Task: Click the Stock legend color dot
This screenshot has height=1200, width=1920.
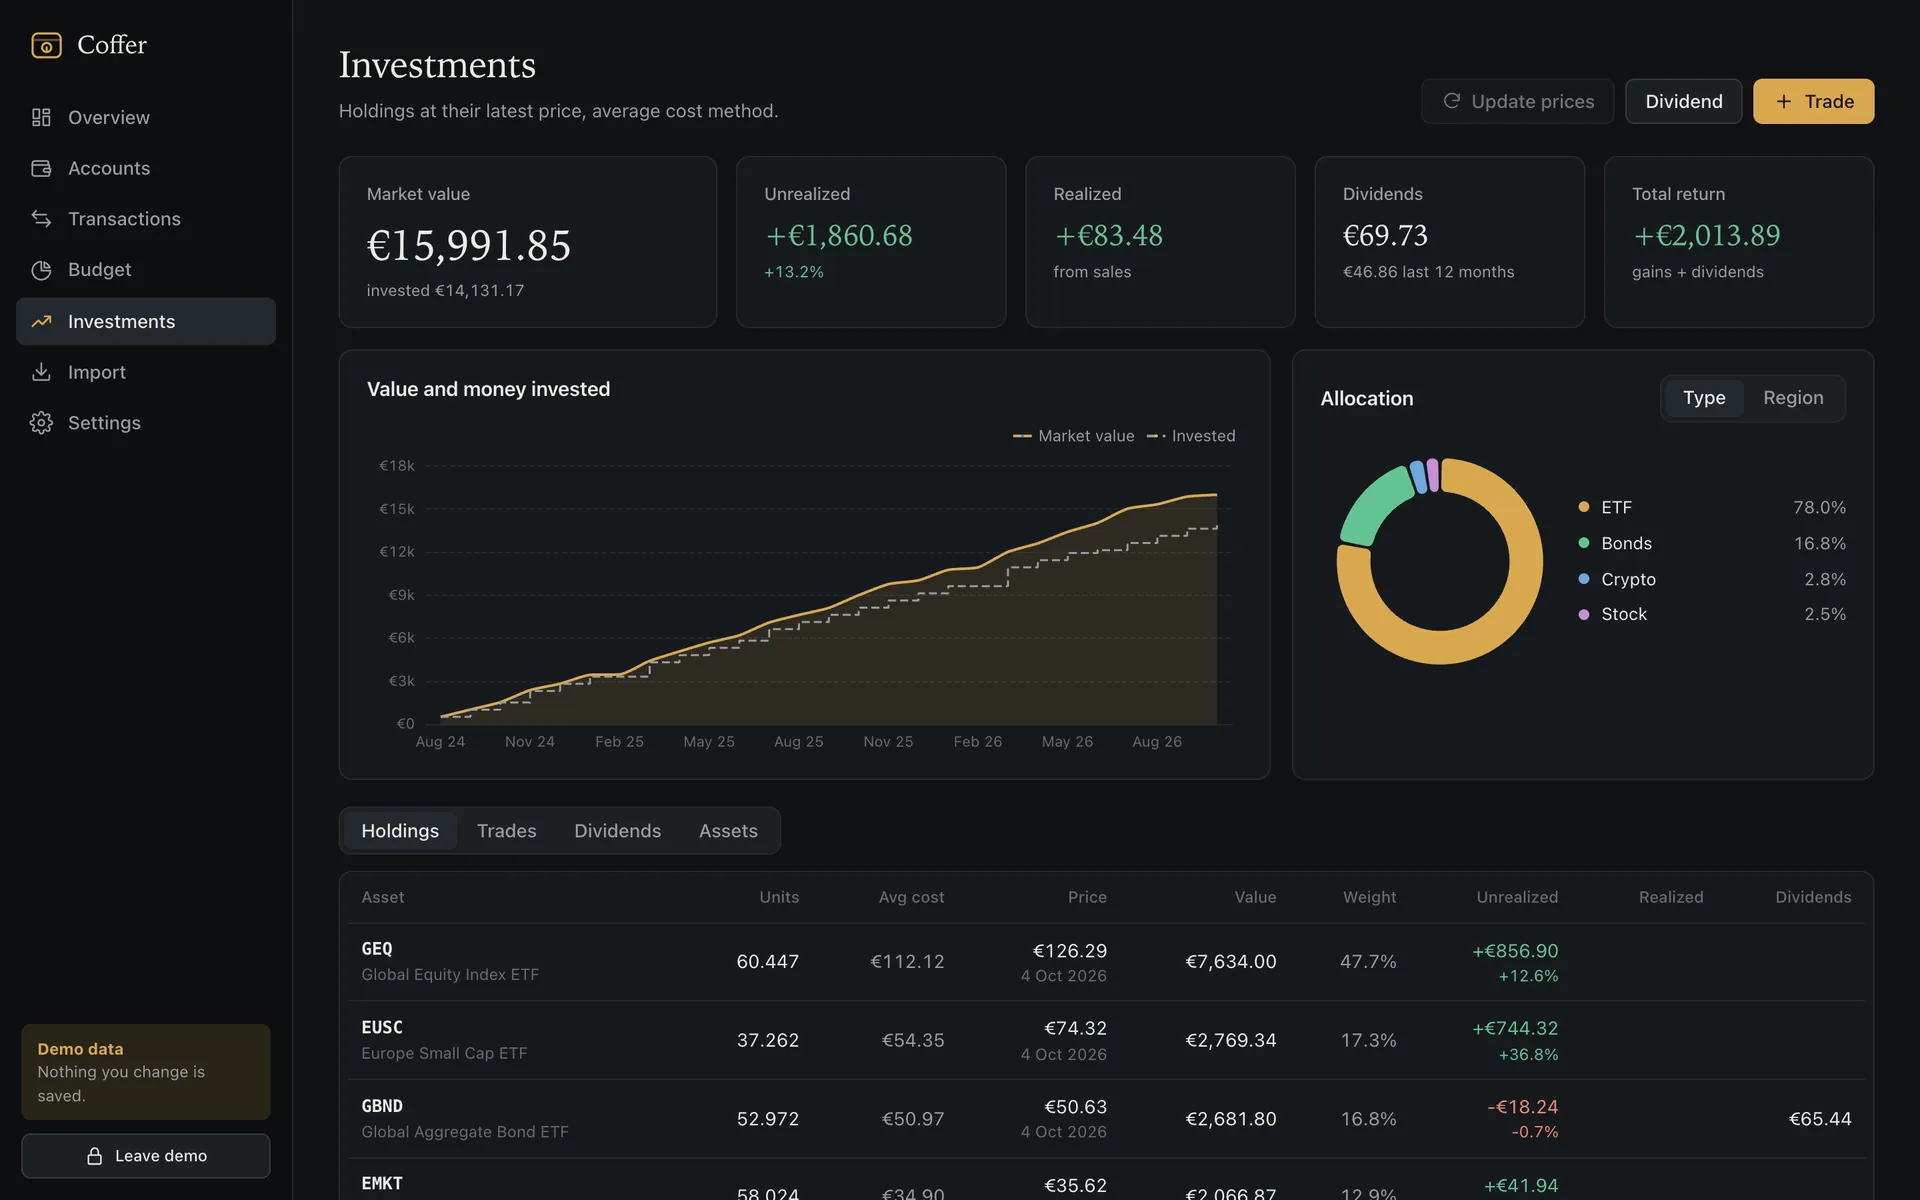Action: (x=1584, y=614)
